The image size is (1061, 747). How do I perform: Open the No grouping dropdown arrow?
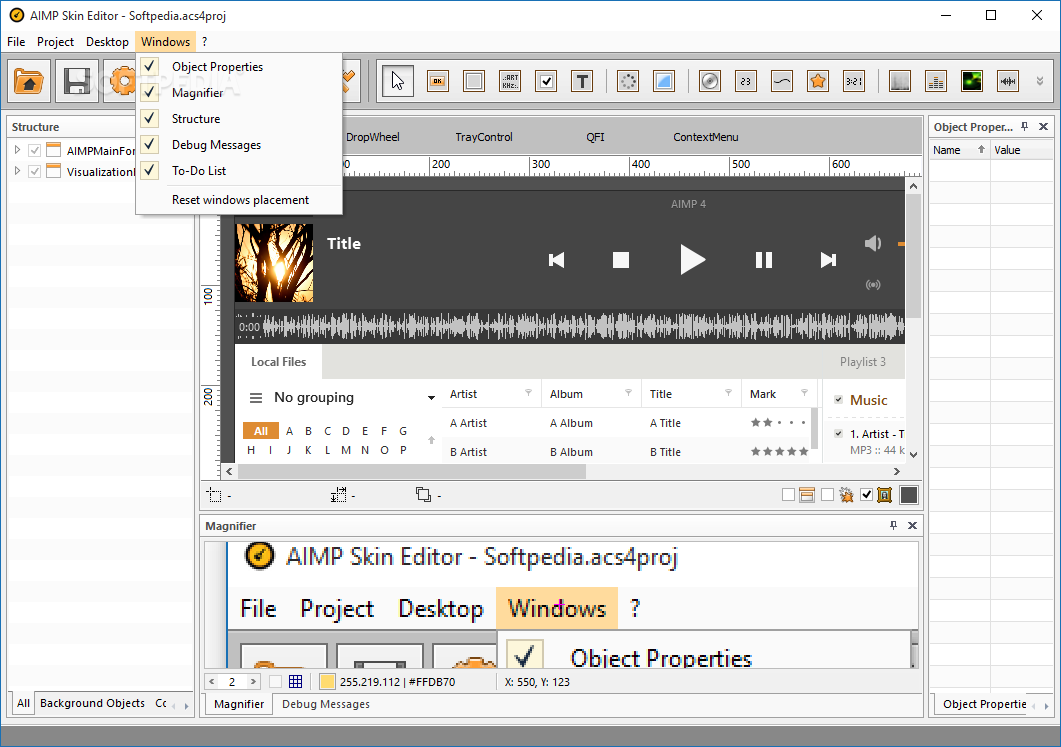(x=431, y=398)
